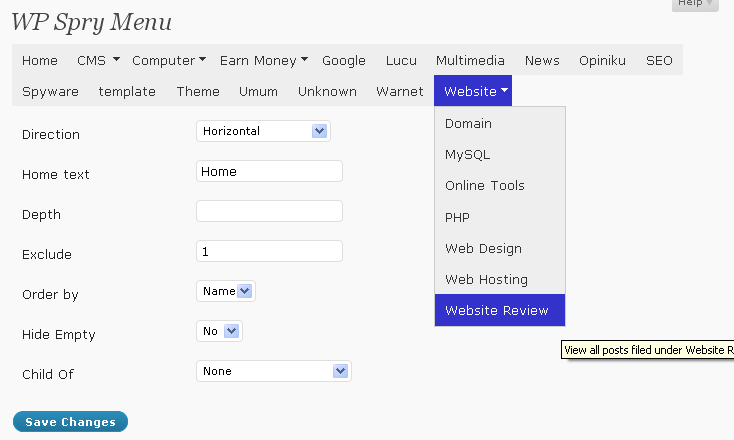Click the Child Of label

(48, 374)
